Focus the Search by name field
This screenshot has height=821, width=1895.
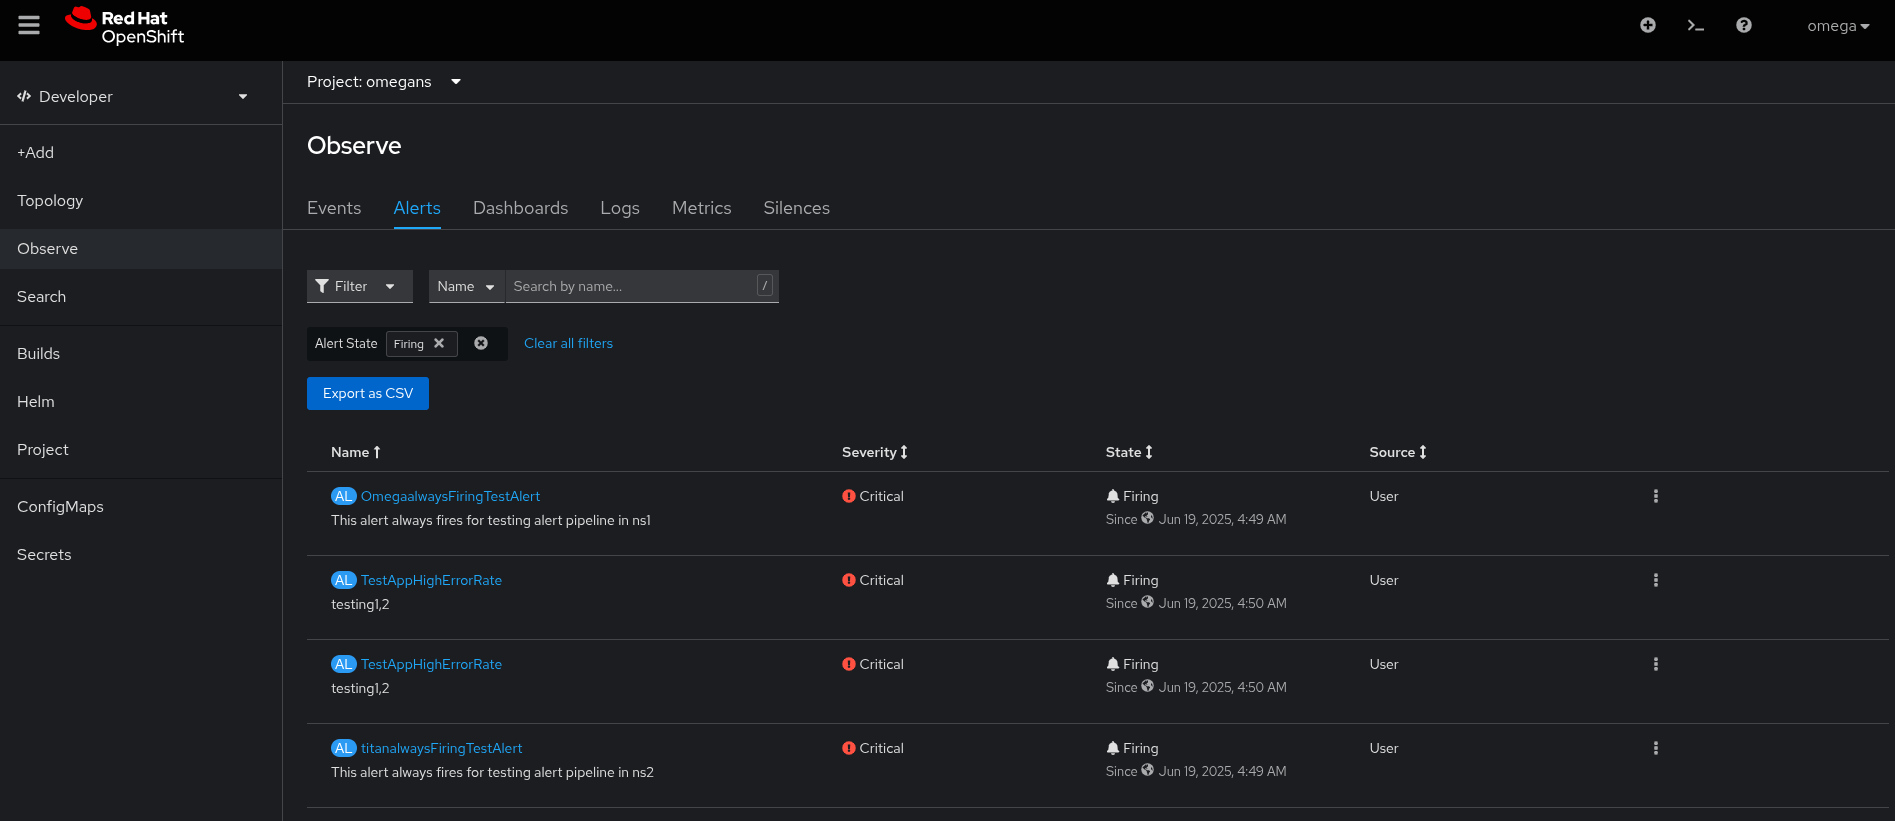(x=632, y=286)
